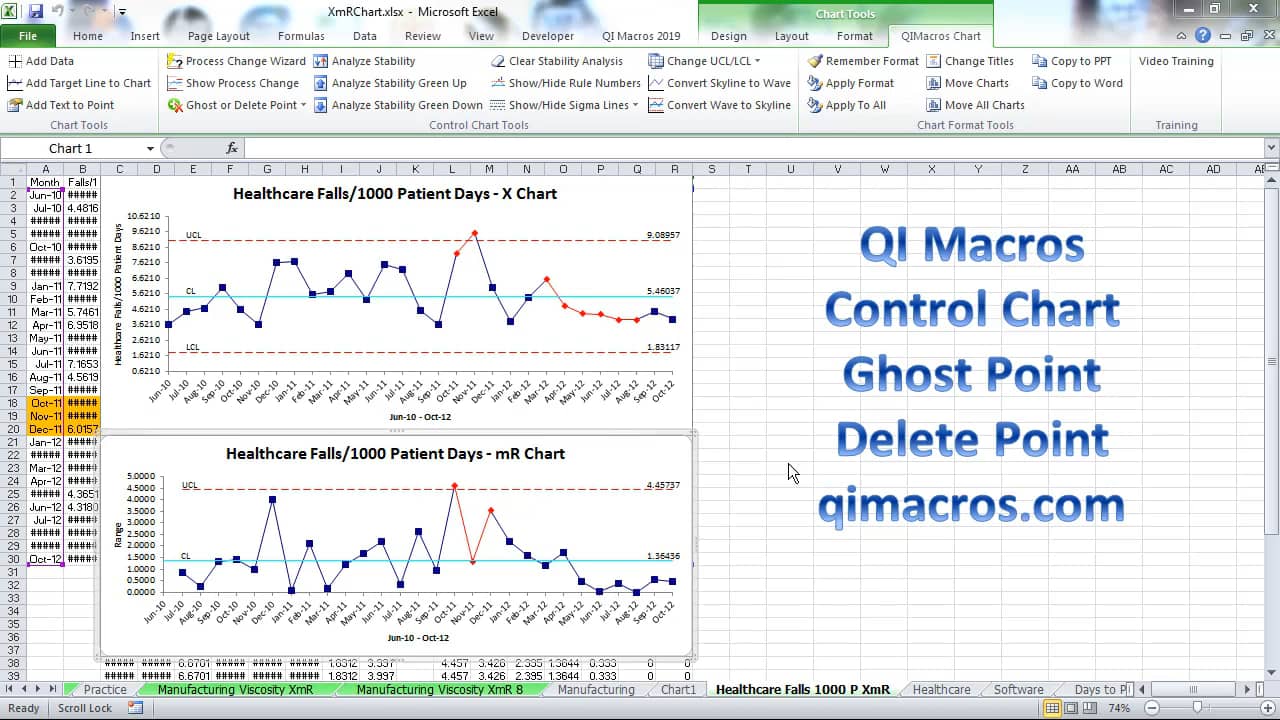Go to first sheet navigation arrow
Screen dimensions: 1280x720
11,689
